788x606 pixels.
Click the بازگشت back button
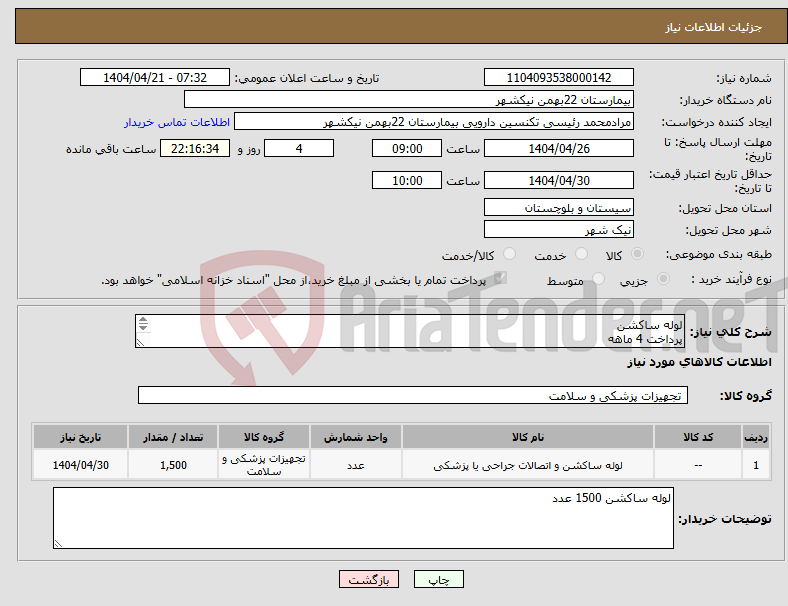coord(369,579)
